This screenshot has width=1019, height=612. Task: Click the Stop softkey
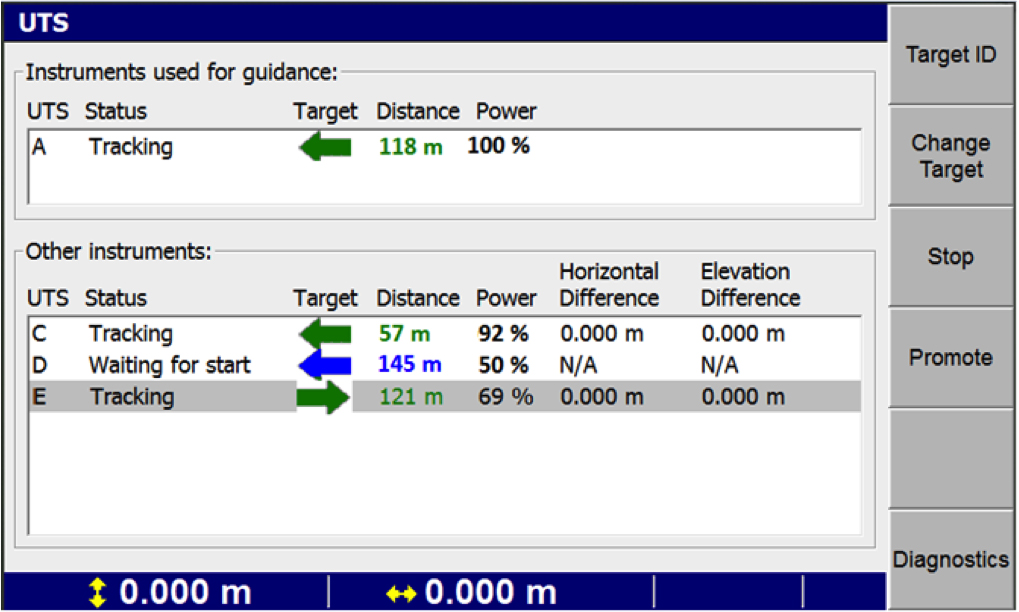tap(951, 257)
